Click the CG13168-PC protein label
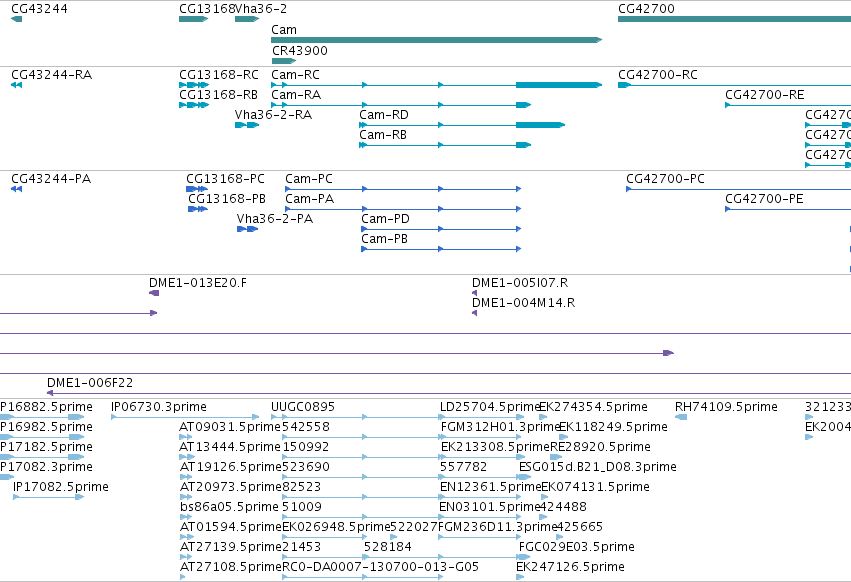The image size is (851, 582). pos(225,179)
